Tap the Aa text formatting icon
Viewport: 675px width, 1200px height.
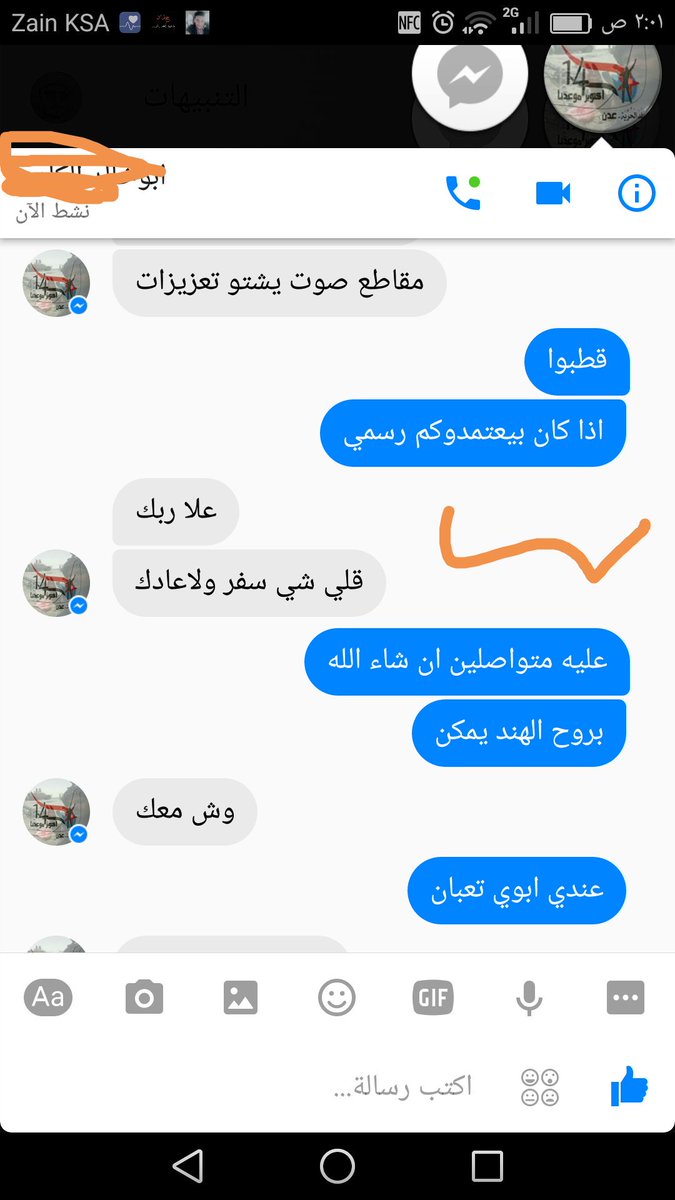48,996
